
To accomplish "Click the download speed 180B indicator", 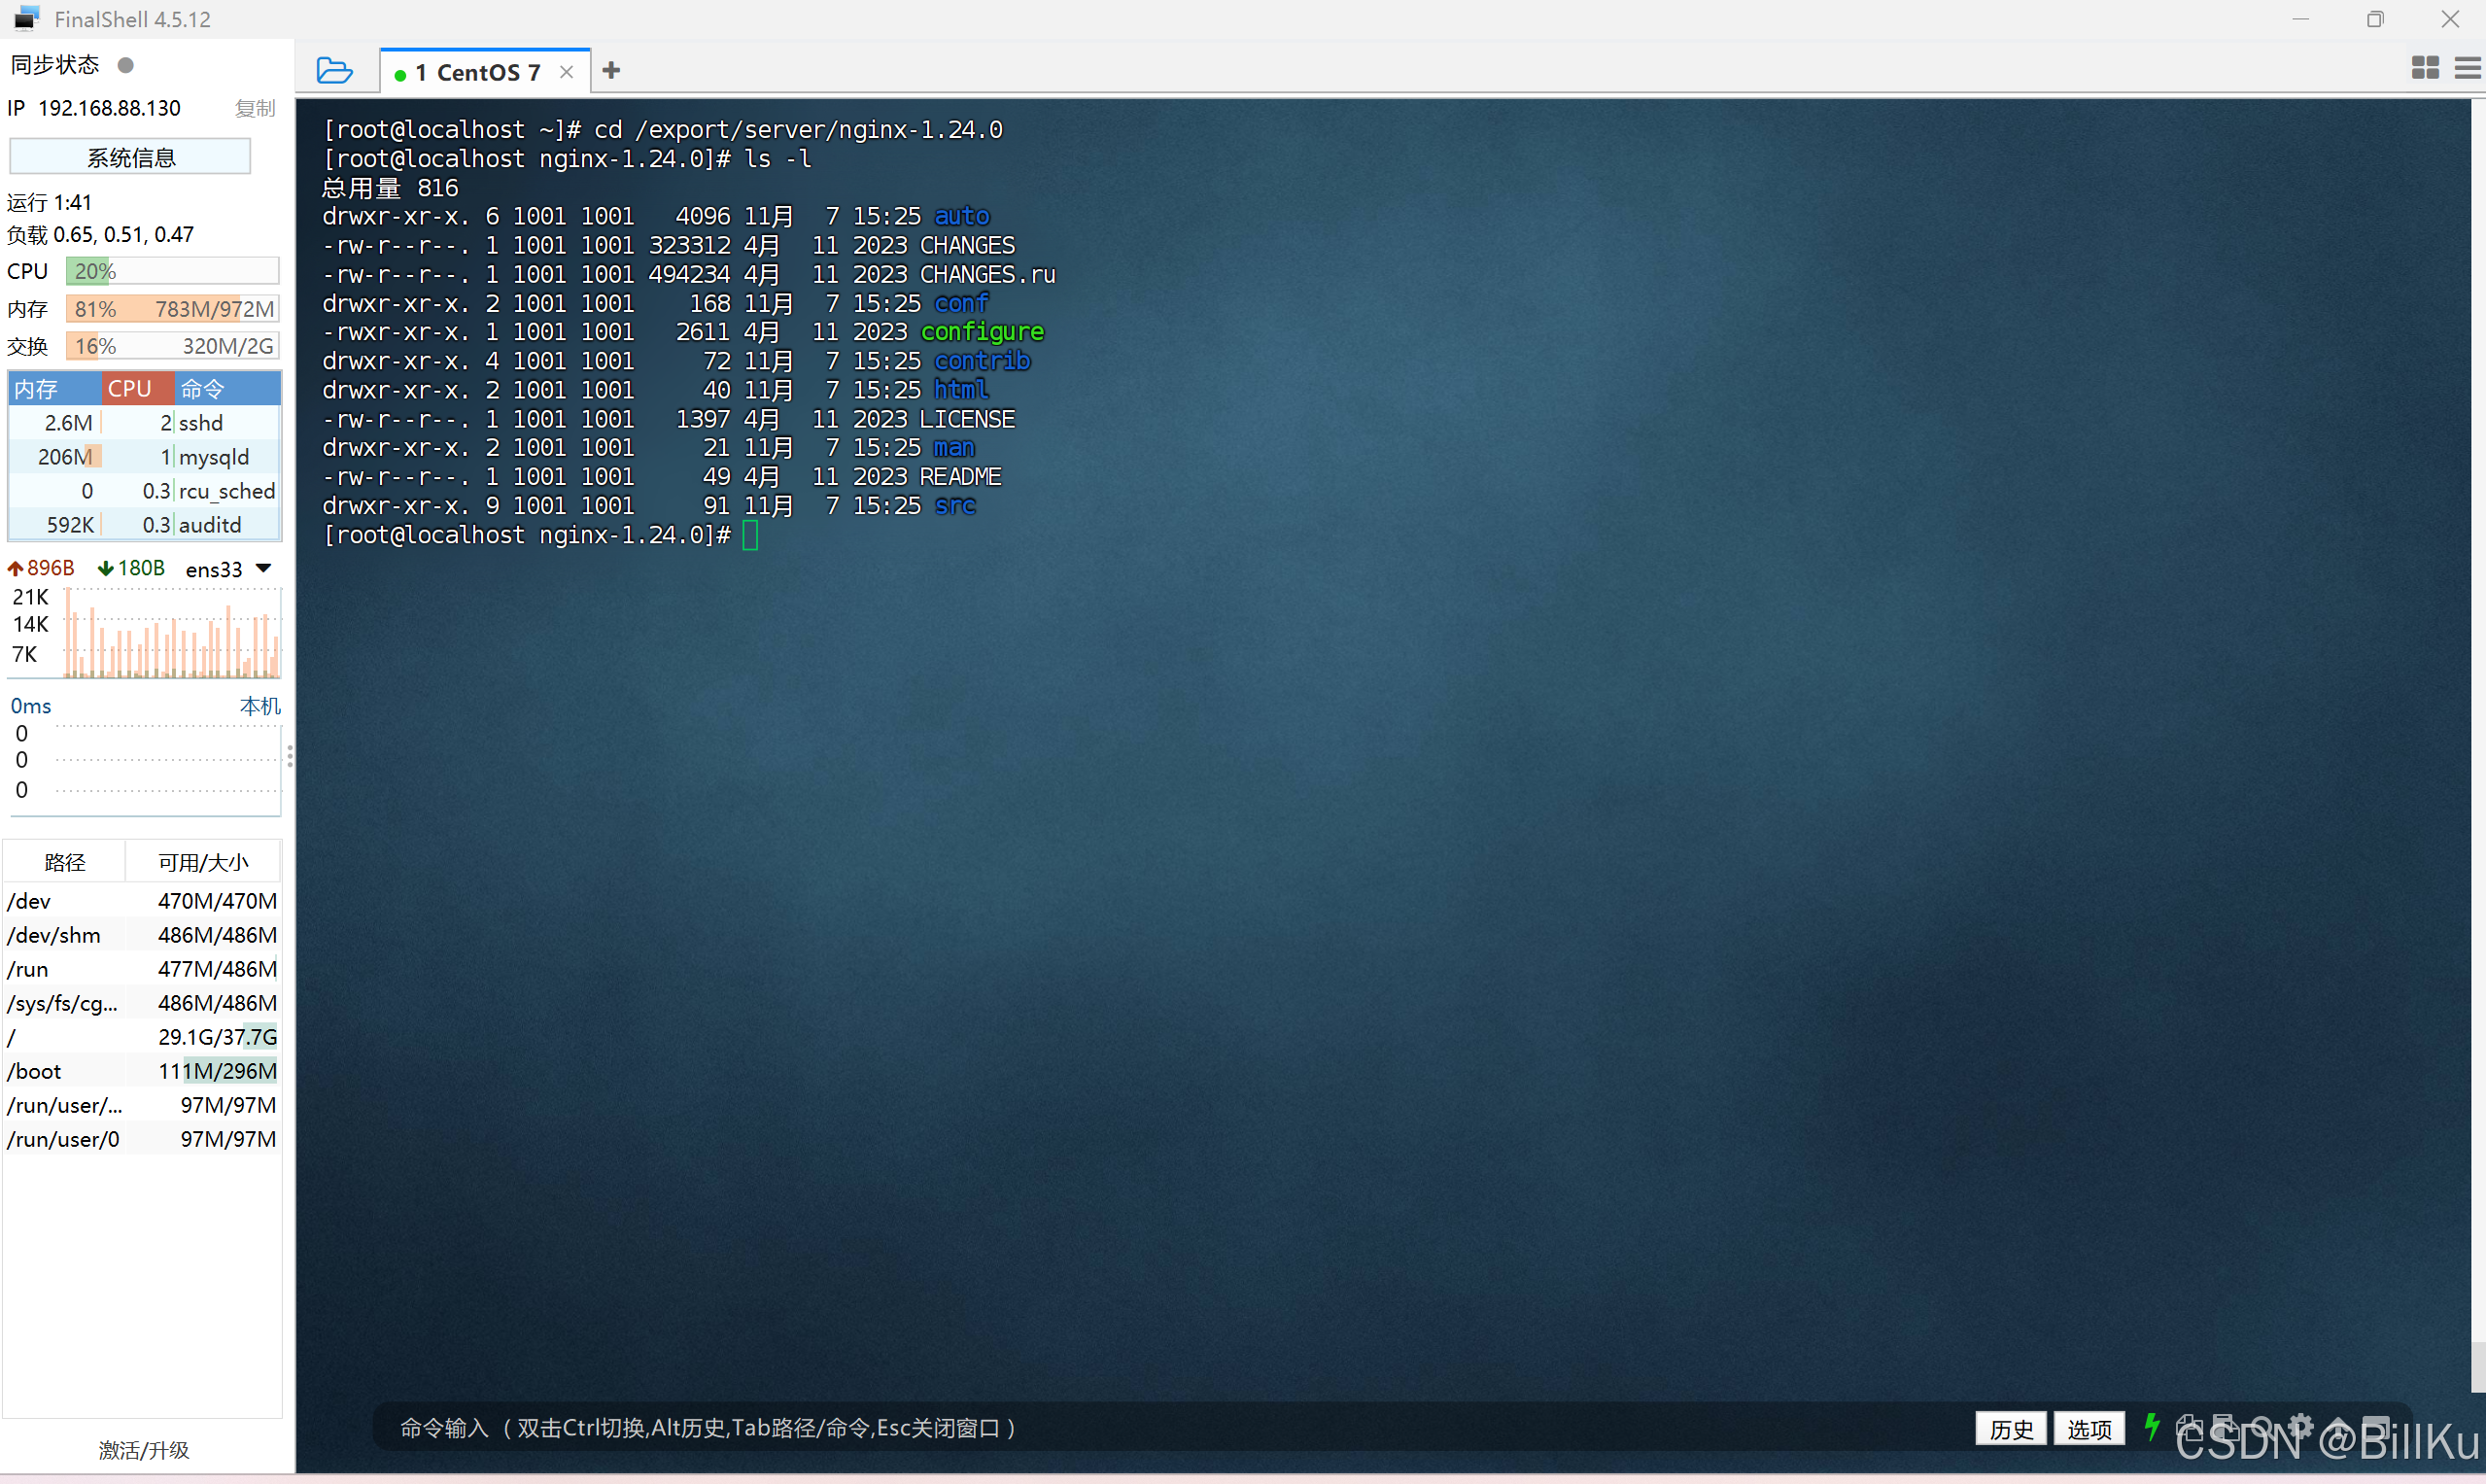I will (131, 568).
